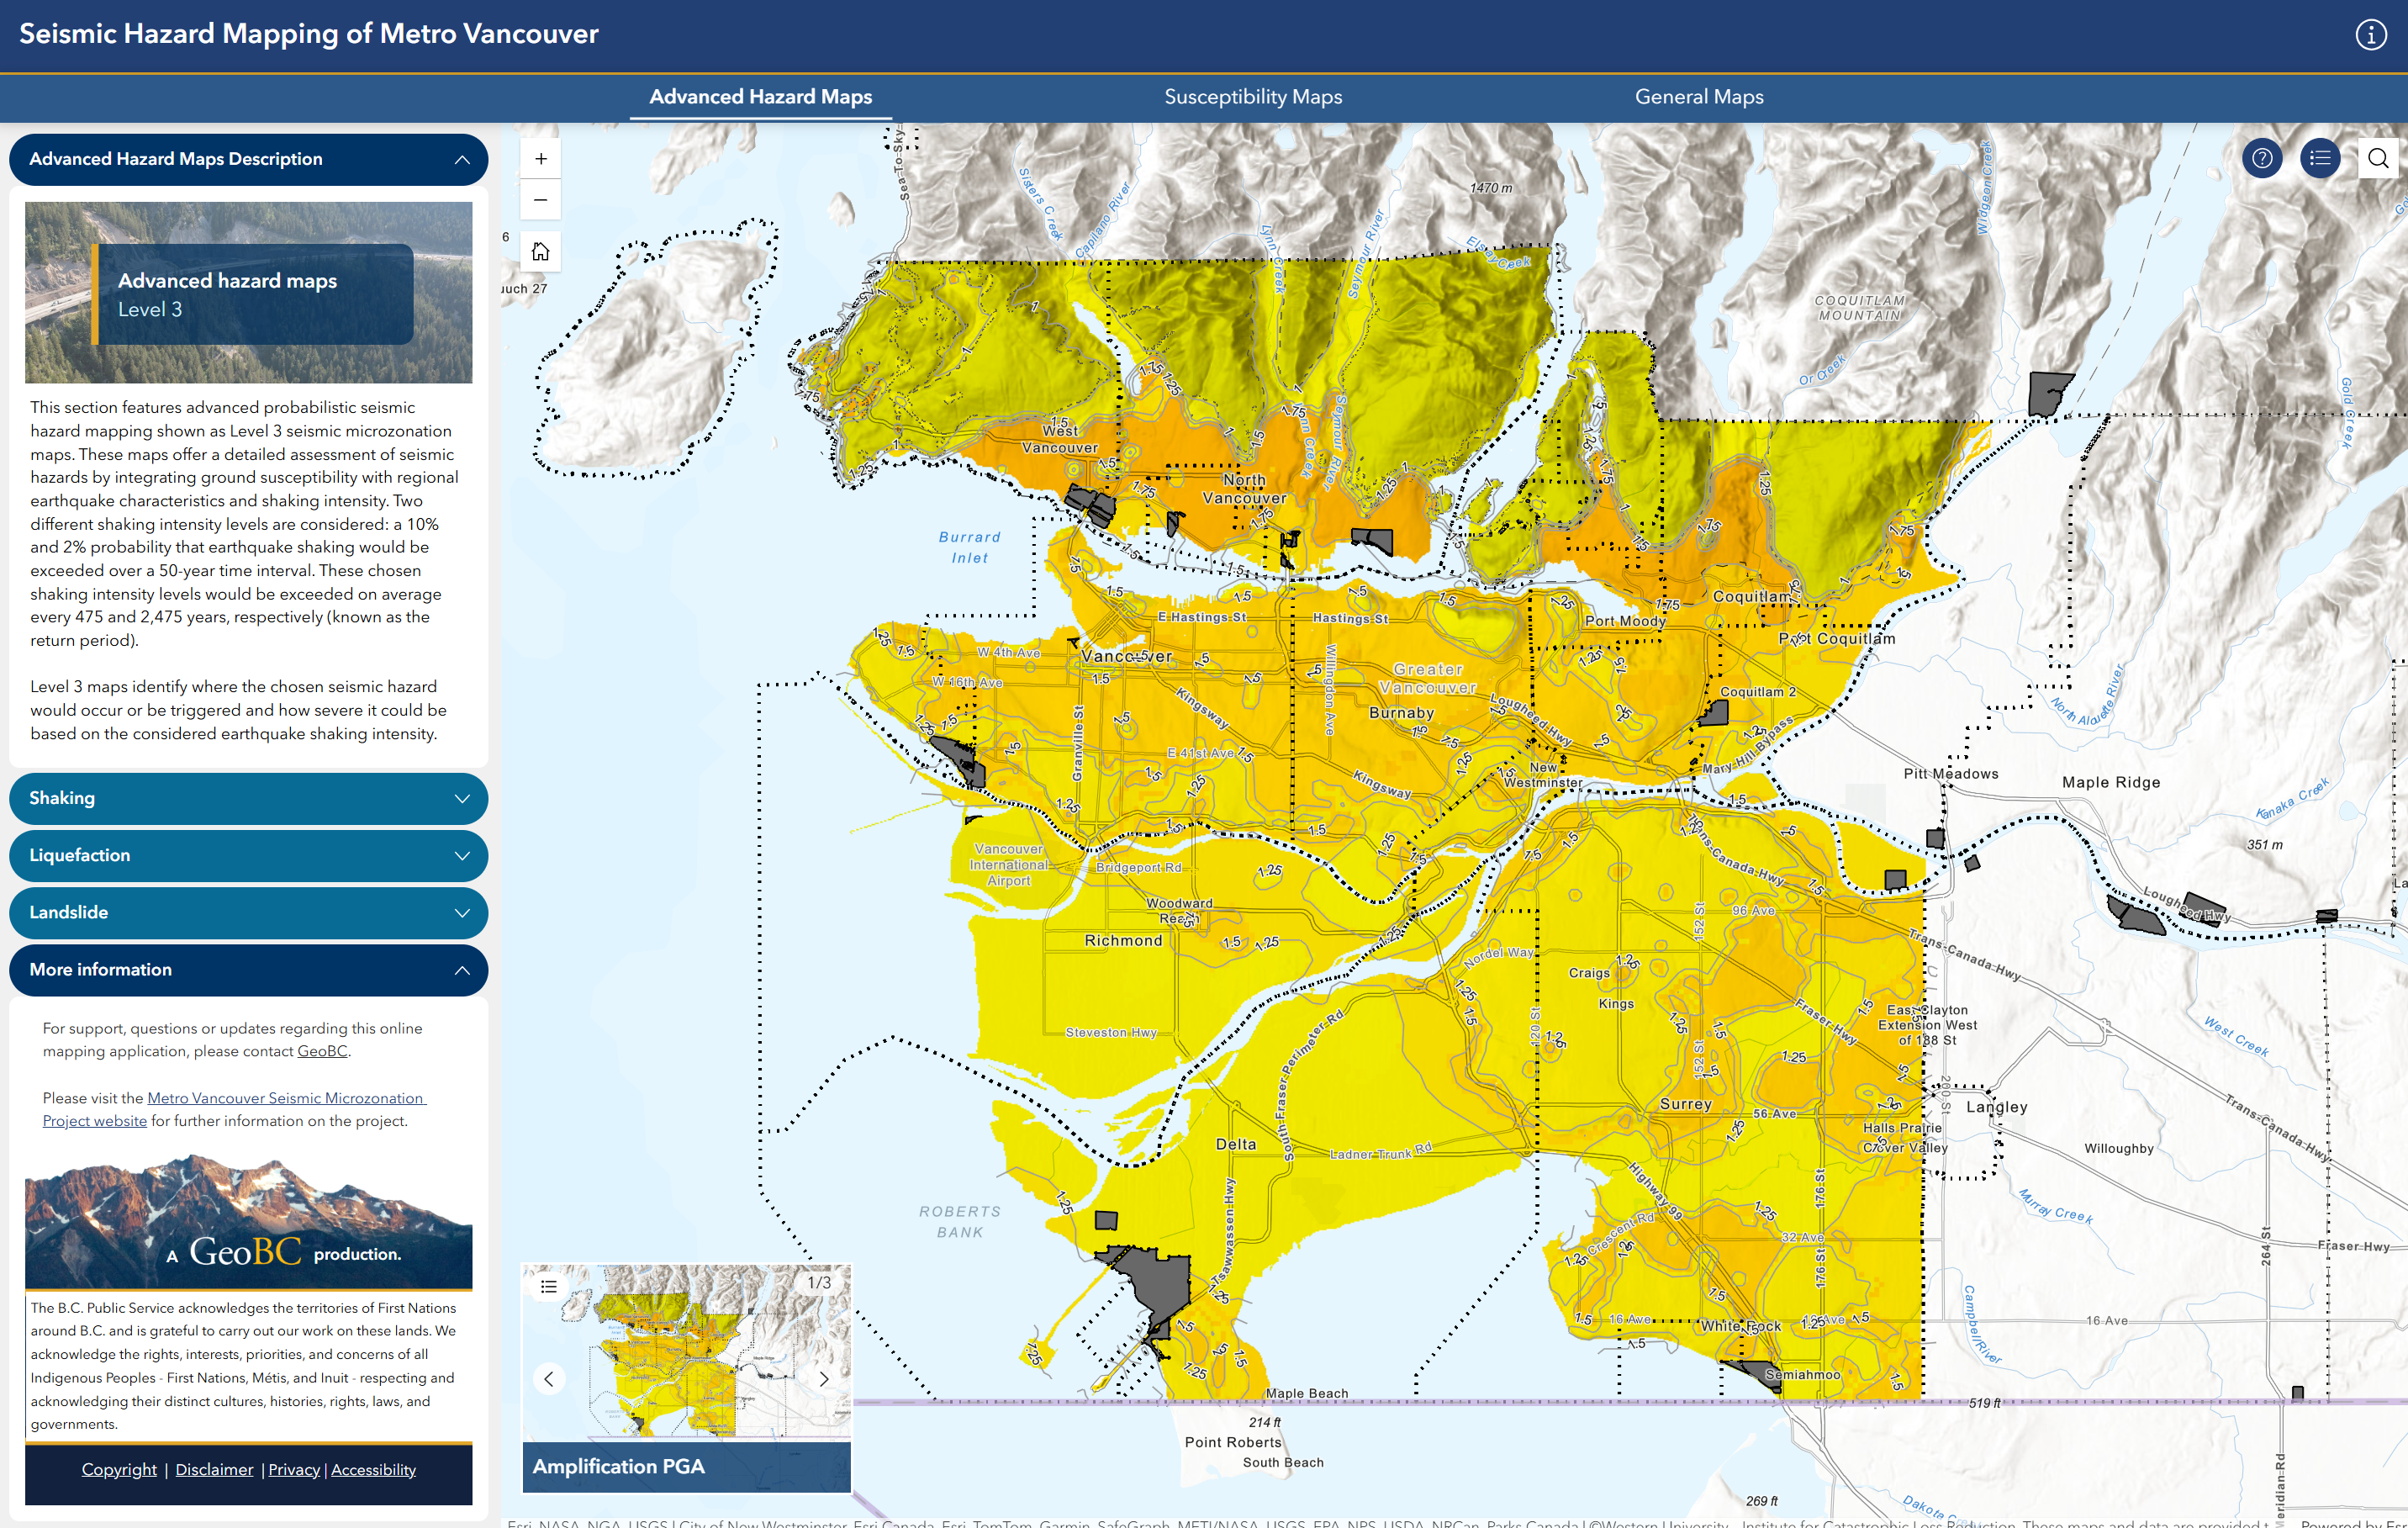Image resolution: width=2408 pixels, height=1528 pixels.
Task: Open the map search tool
Action: pos(2378,159)
